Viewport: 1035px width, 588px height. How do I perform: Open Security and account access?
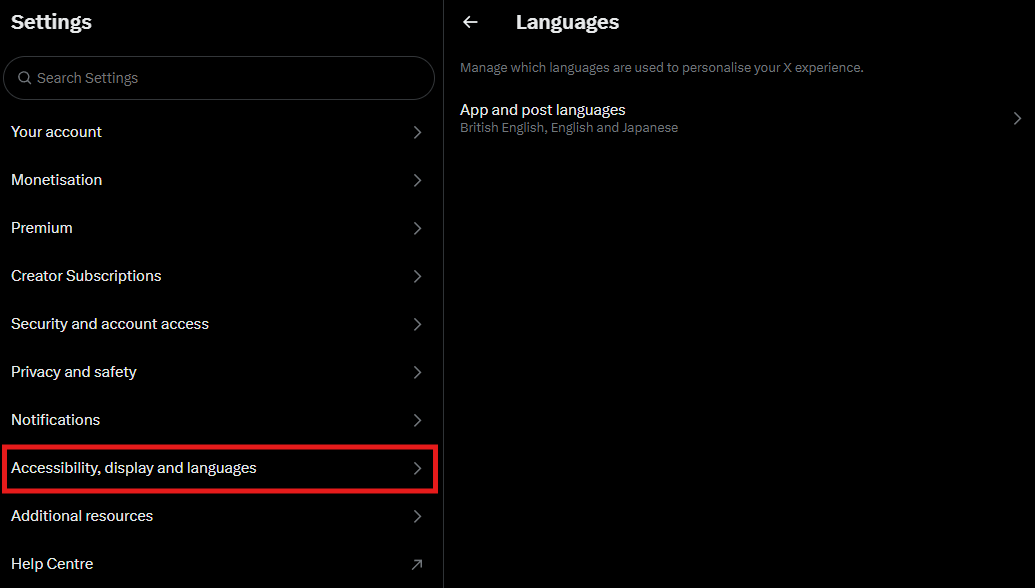pyautogui.click(x=219, y=324)
